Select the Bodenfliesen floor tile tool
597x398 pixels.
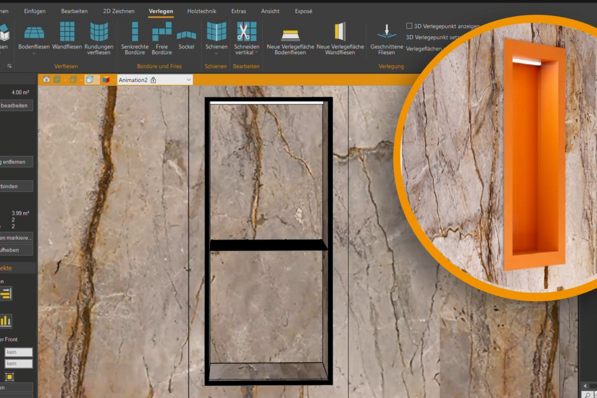[34, 37]
